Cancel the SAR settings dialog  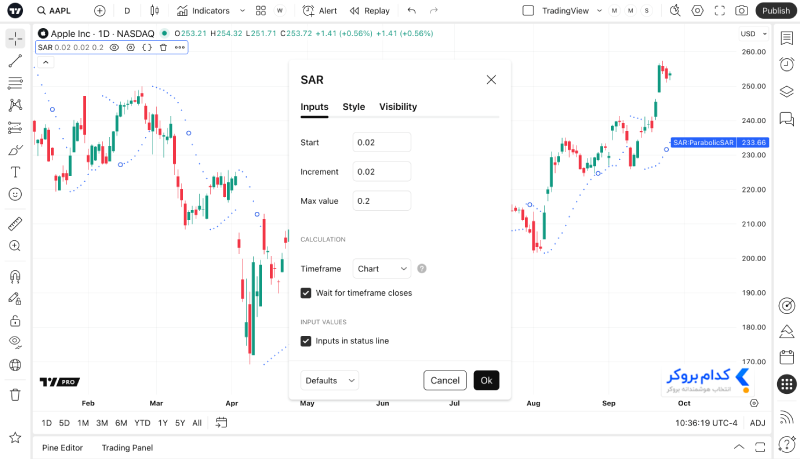(x=445, y=380)
